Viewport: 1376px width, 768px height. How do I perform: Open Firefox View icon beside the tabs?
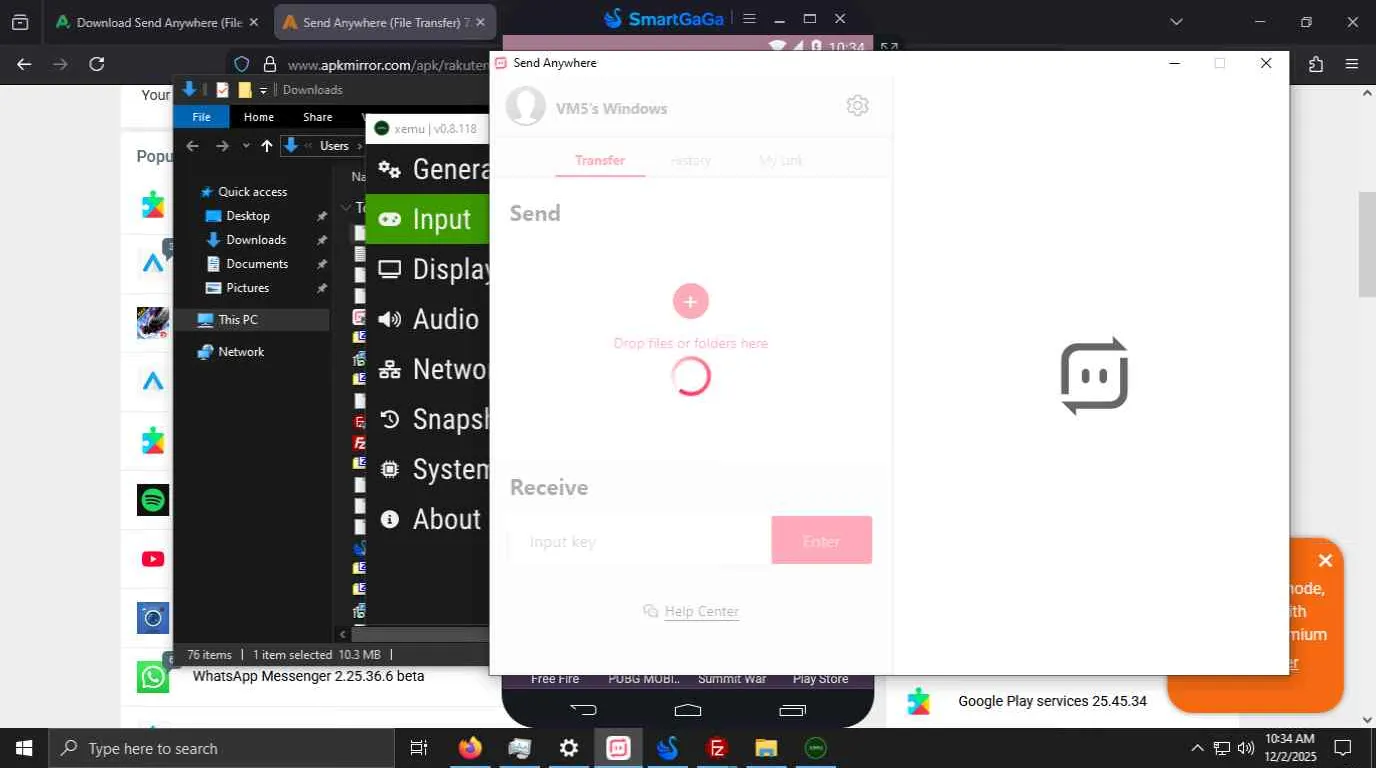click(x=20, y=22)
